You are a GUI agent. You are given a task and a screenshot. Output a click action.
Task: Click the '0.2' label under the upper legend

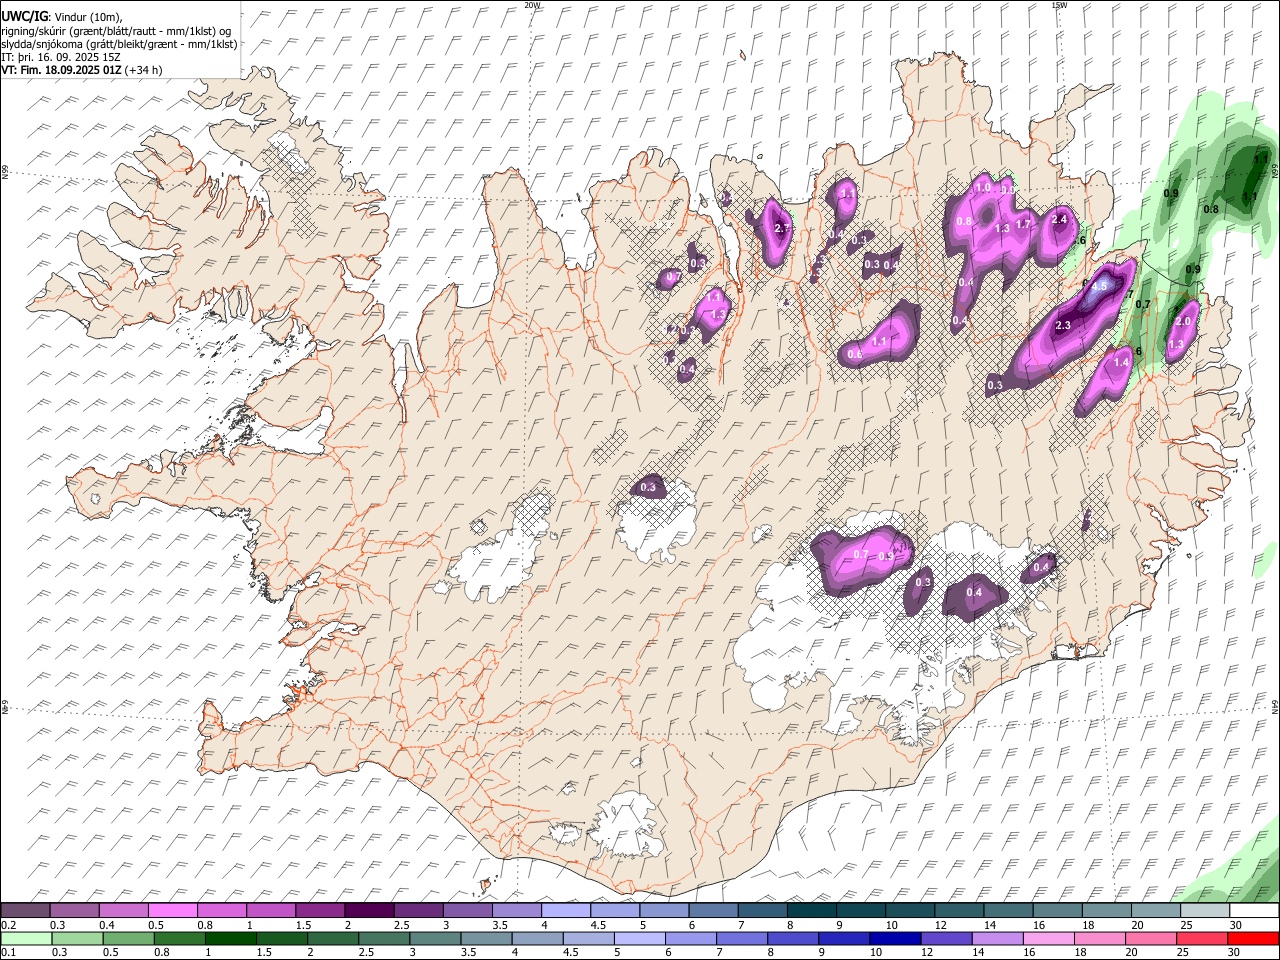point(8,925)
